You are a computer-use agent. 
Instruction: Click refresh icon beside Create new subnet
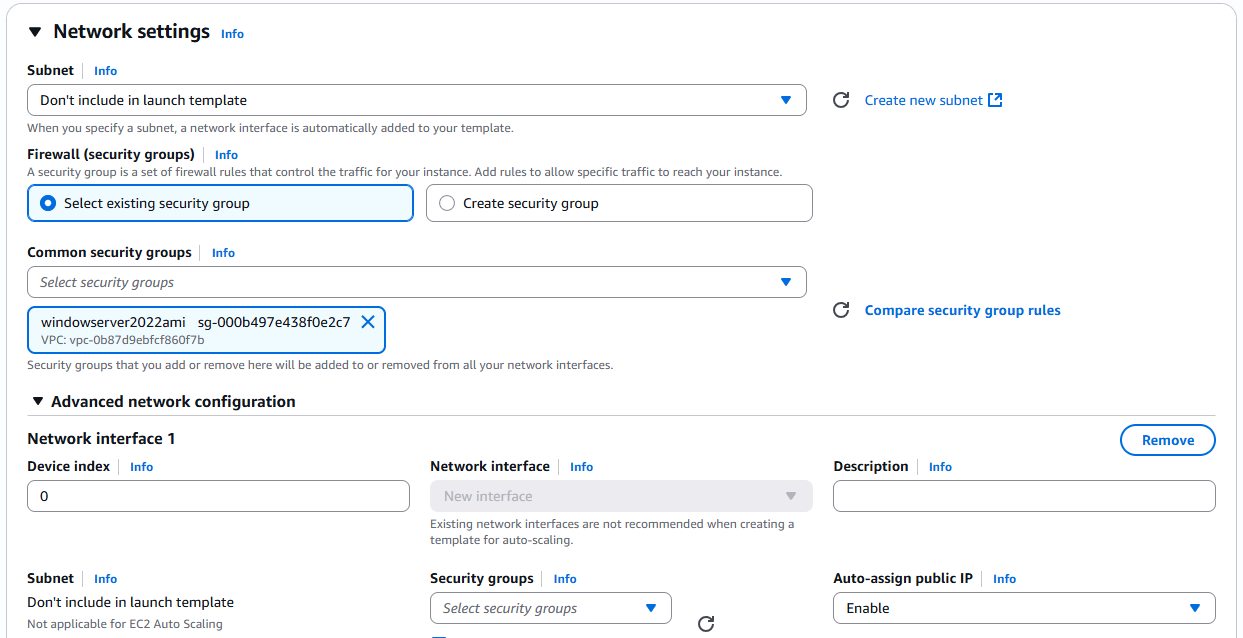[x=841, y=100]
